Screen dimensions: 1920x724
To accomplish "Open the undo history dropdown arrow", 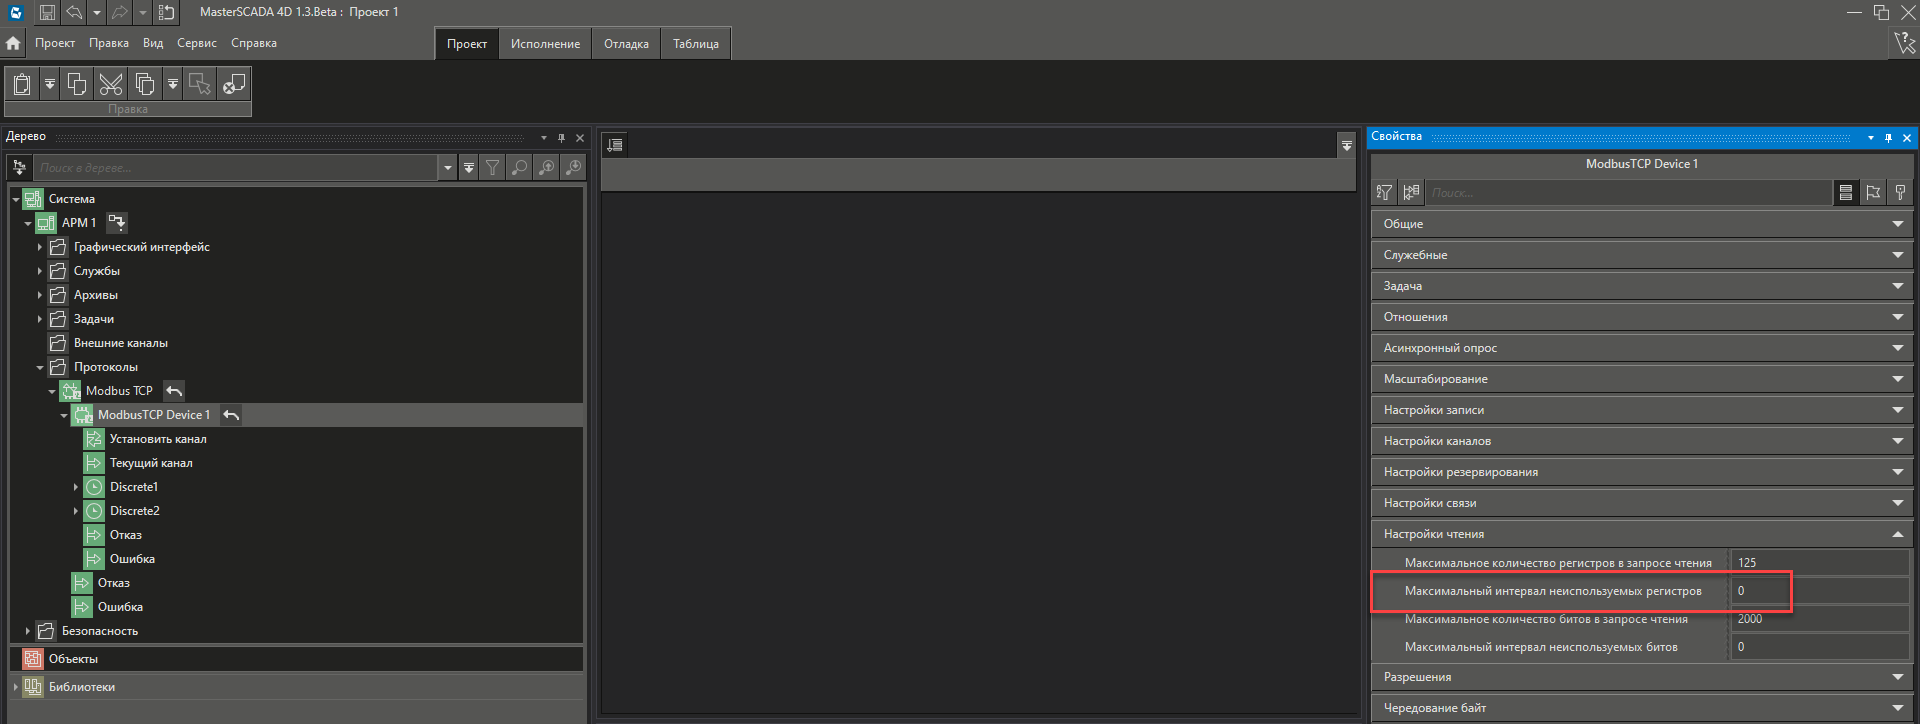I will (x=96, y=12).
